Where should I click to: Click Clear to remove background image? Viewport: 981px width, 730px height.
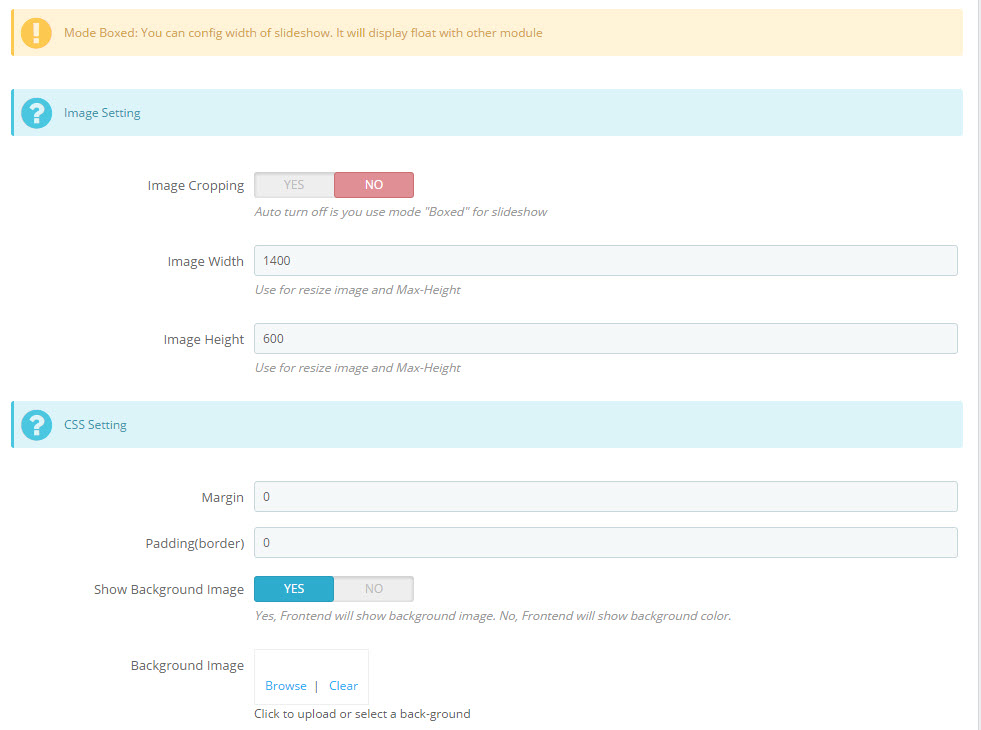click(343, 686)
